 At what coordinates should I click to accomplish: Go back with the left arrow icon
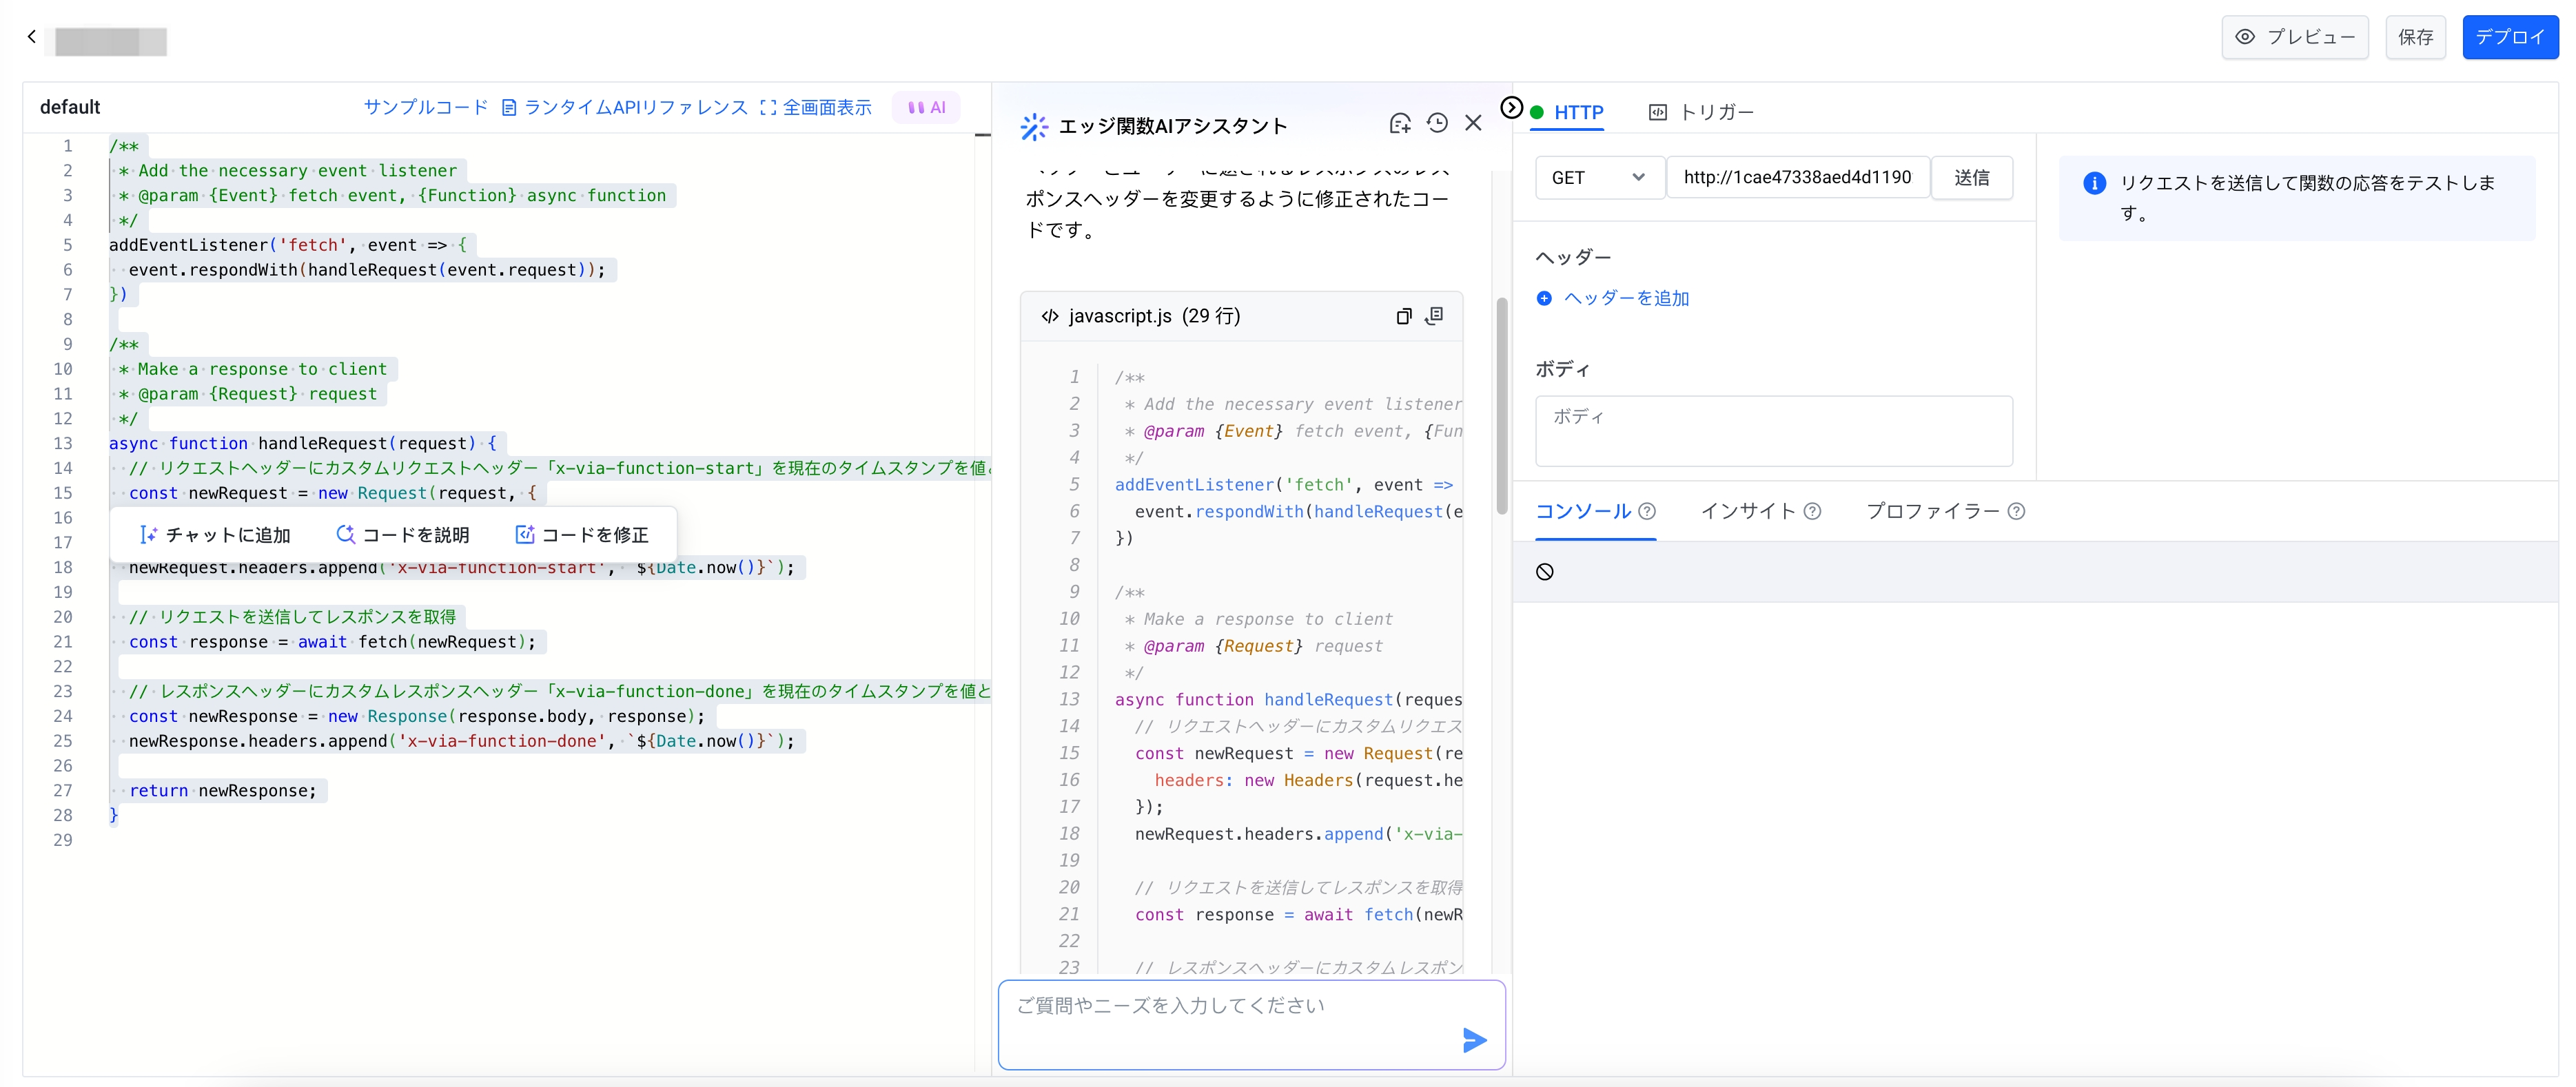point(32,38)
